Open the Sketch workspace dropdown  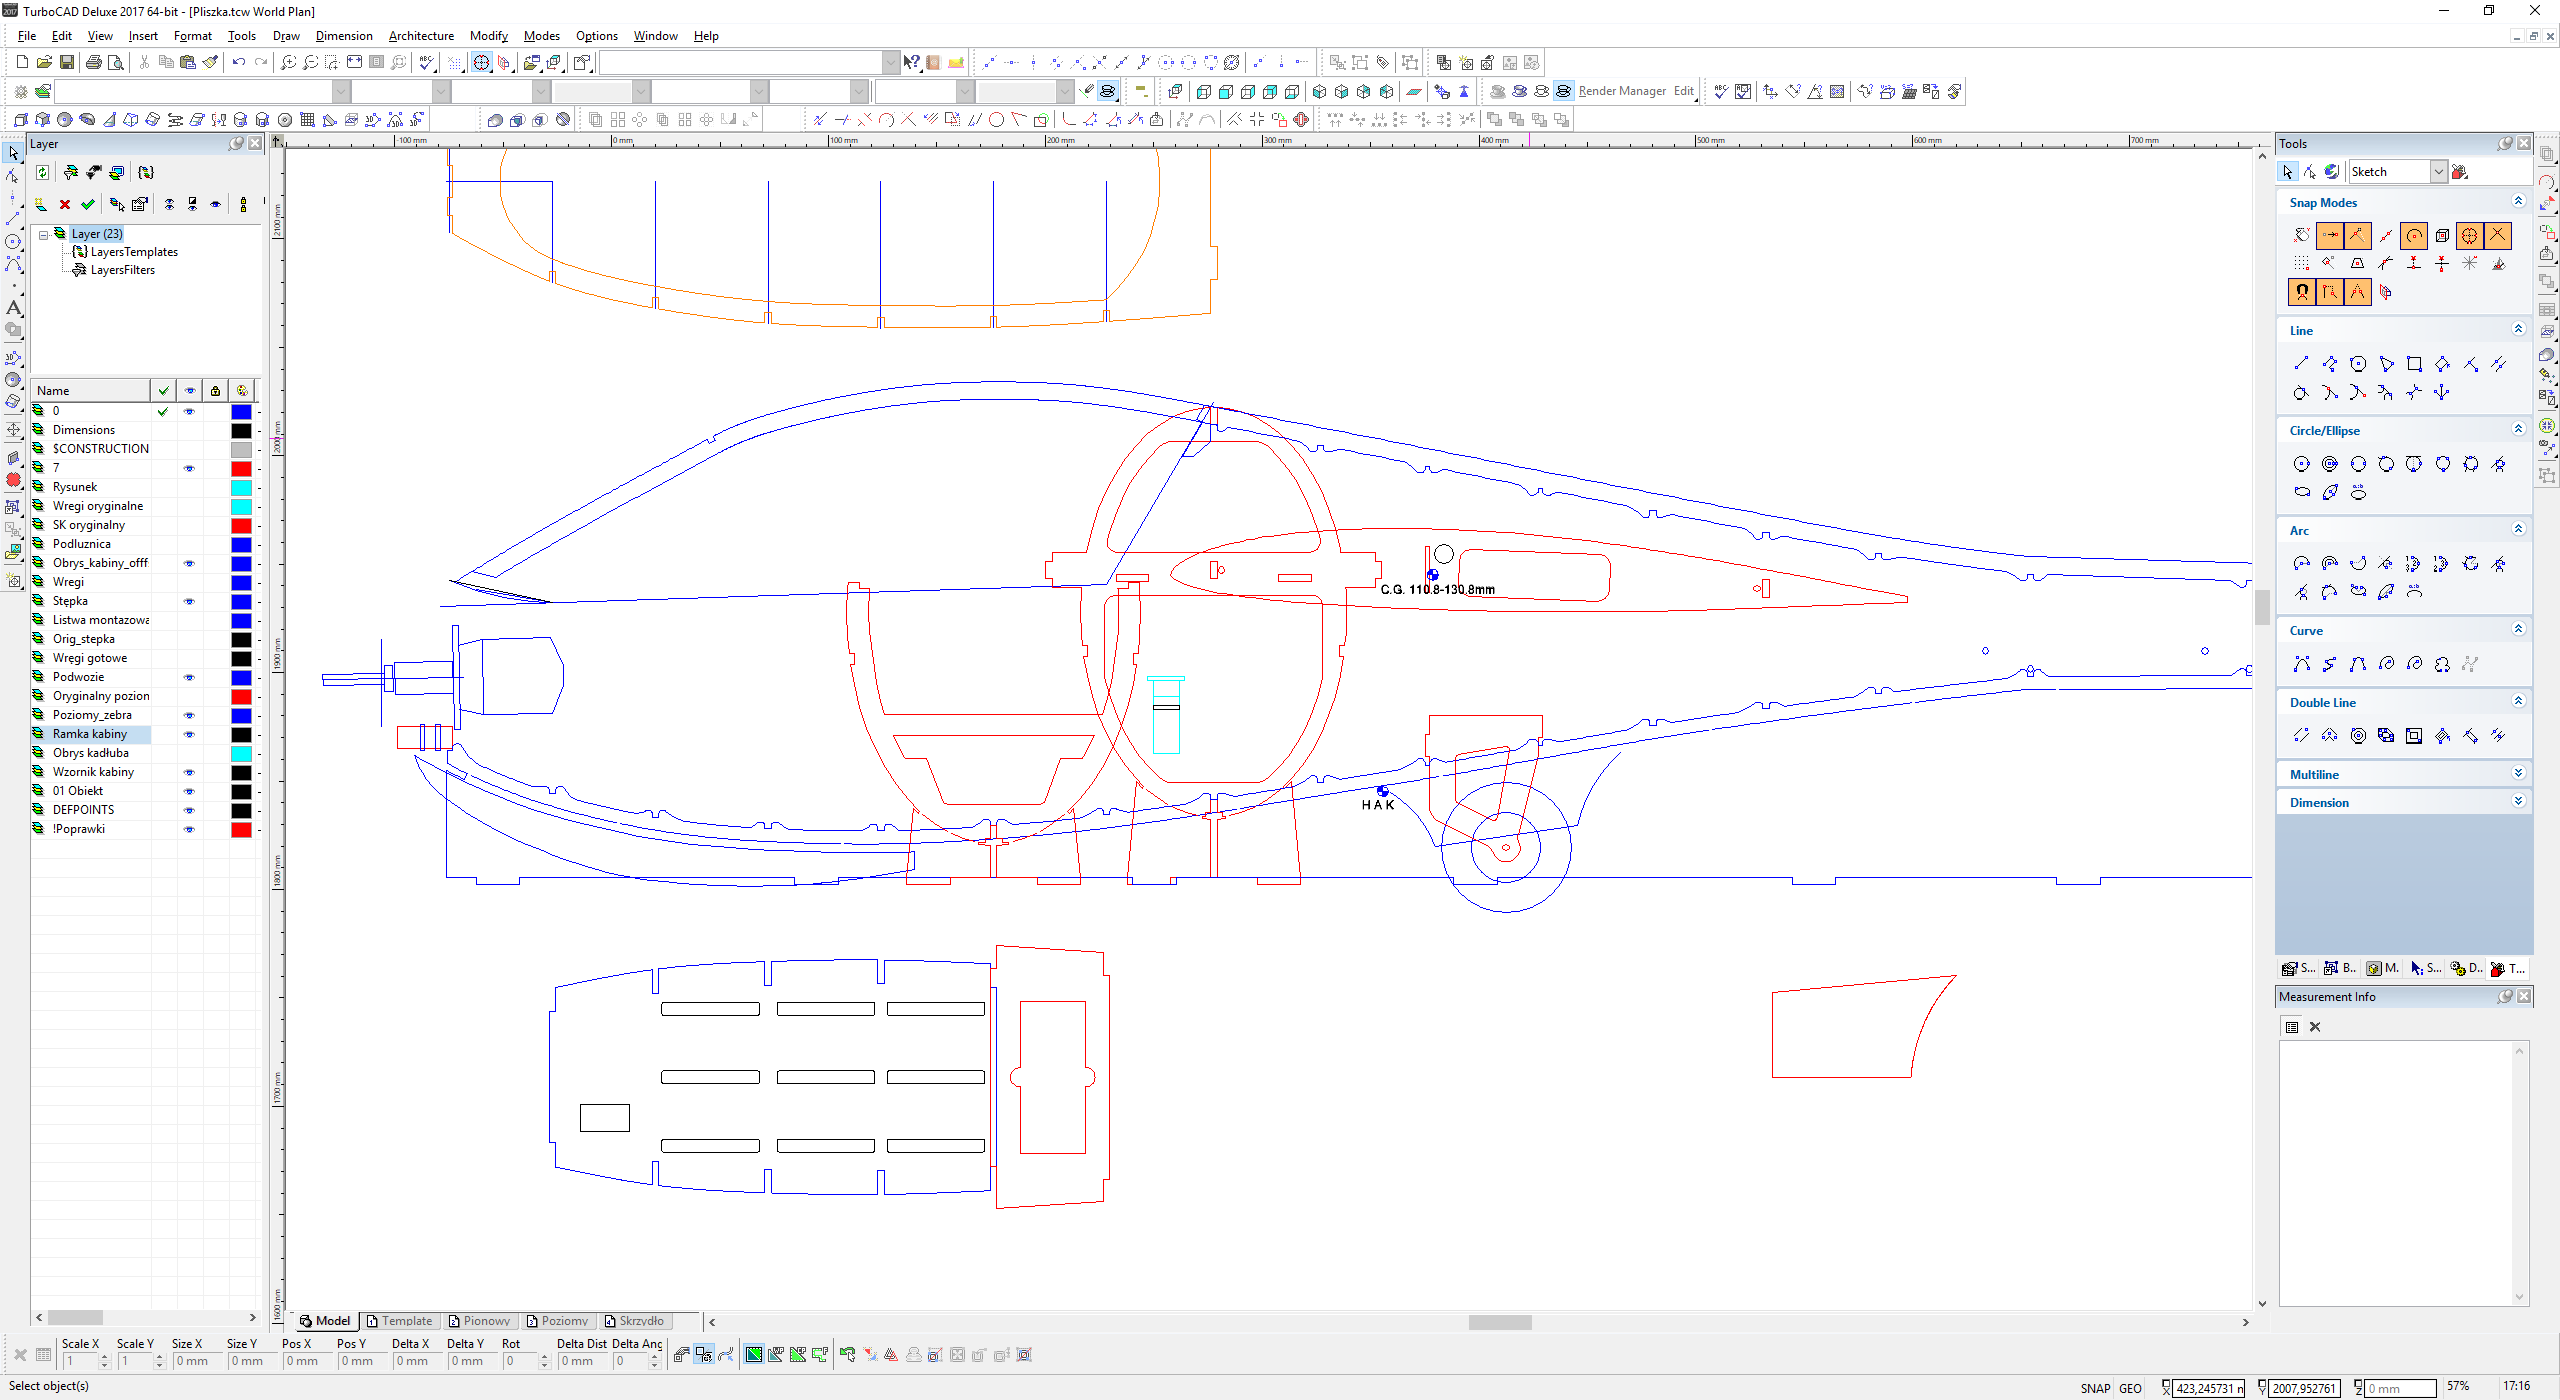(2439, 172)
